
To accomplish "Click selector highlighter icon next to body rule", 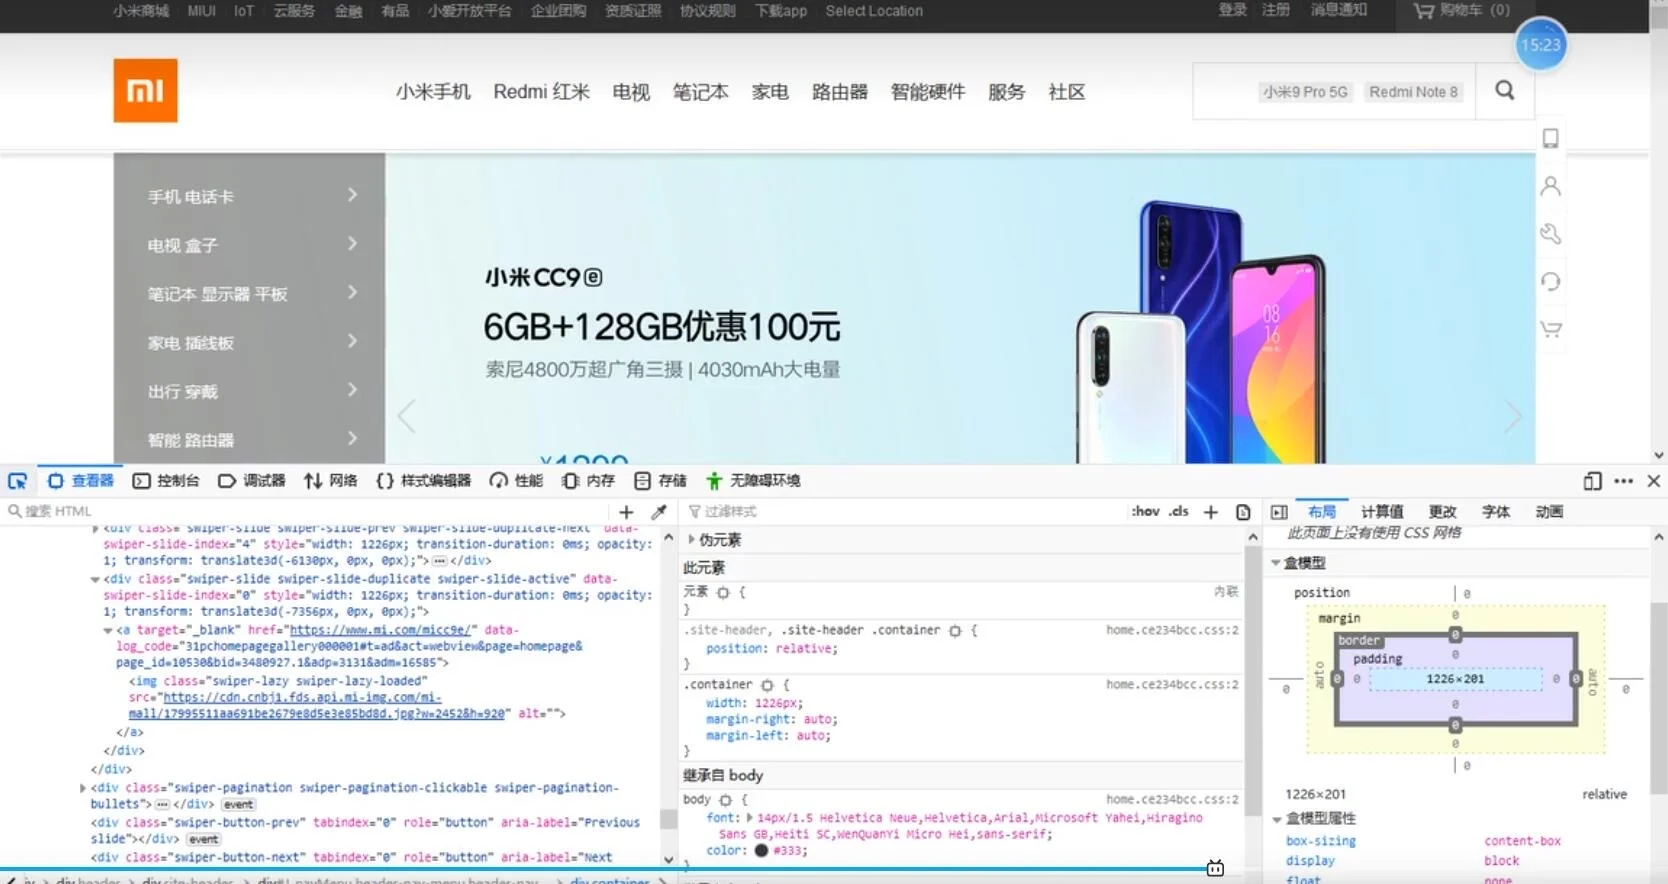I will tap(726, 800).
